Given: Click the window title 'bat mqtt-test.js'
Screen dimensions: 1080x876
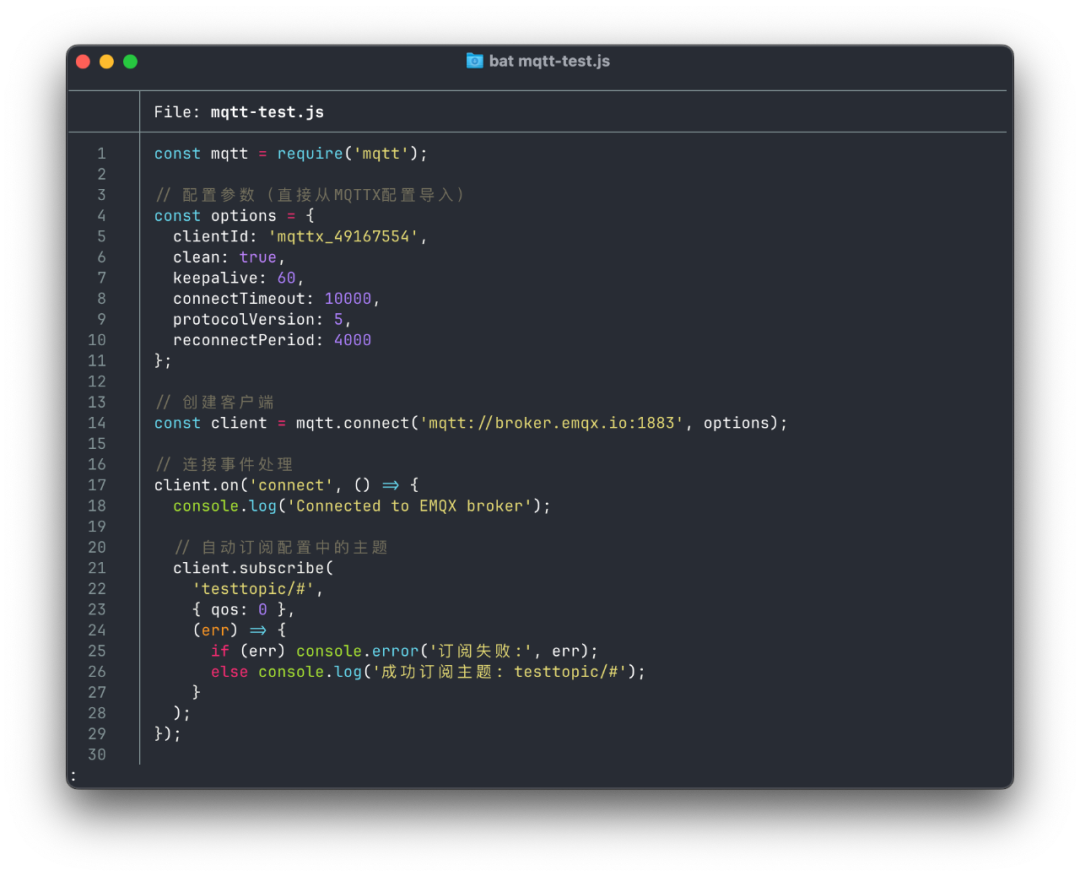Looking at the screenshot, I should pos(549,61).
